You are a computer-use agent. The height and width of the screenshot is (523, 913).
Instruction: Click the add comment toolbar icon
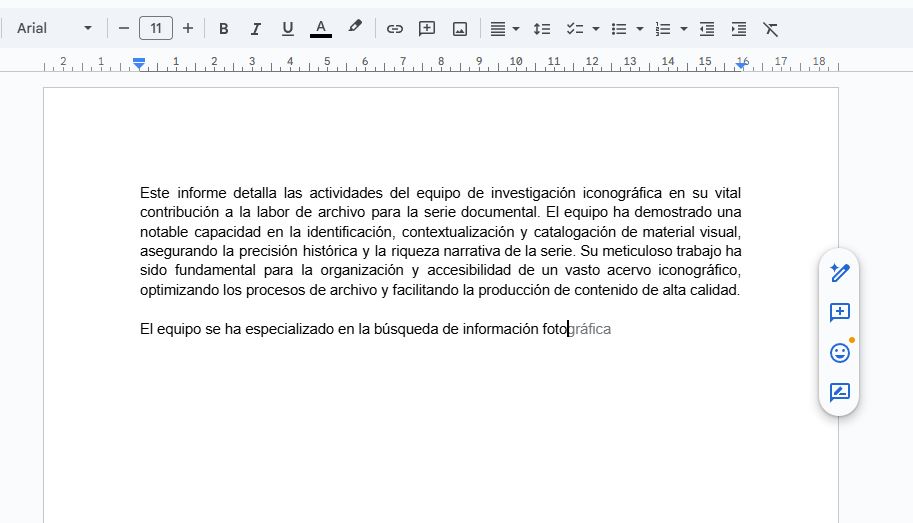(427, 29)
